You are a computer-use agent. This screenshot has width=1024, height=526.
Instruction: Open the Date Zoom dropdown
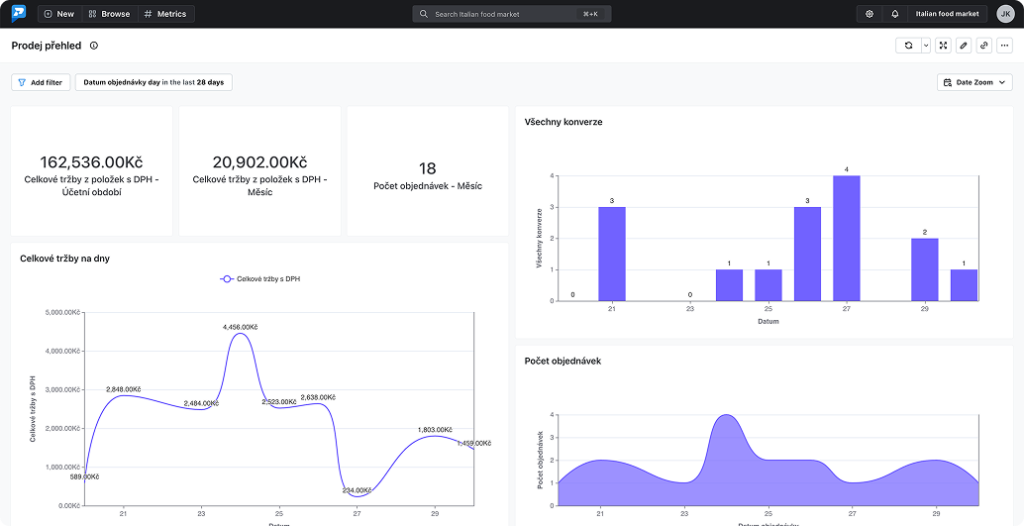coord(974,82)
